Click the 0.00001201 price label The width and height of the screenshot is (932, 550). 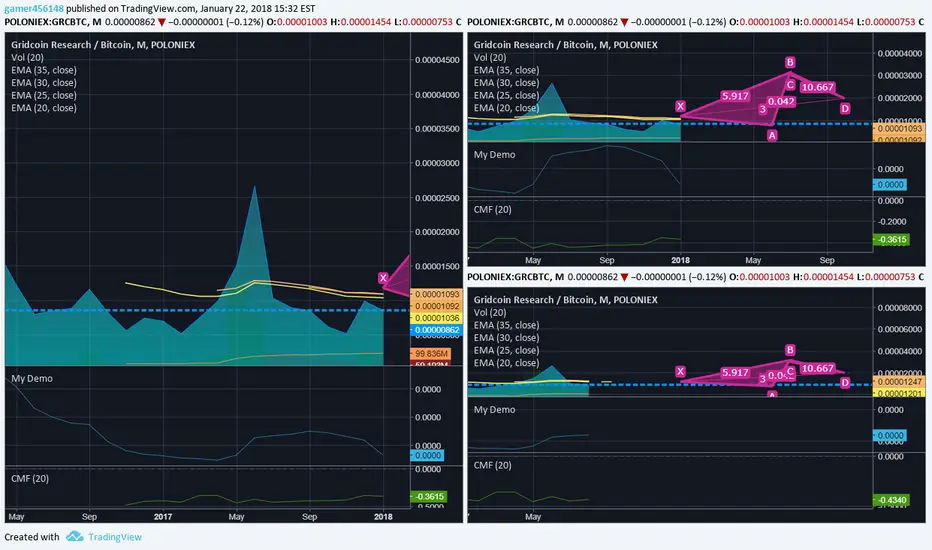pyautogui.click(x=899, y=392)
